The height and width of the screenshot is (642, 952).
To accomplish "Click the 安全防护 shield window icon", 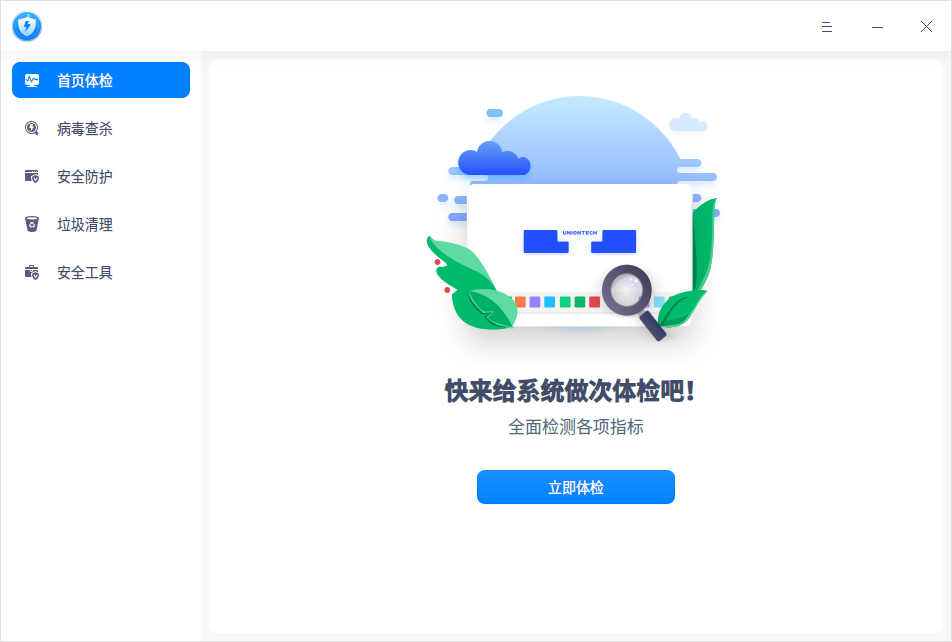I will tap(32, 176).
